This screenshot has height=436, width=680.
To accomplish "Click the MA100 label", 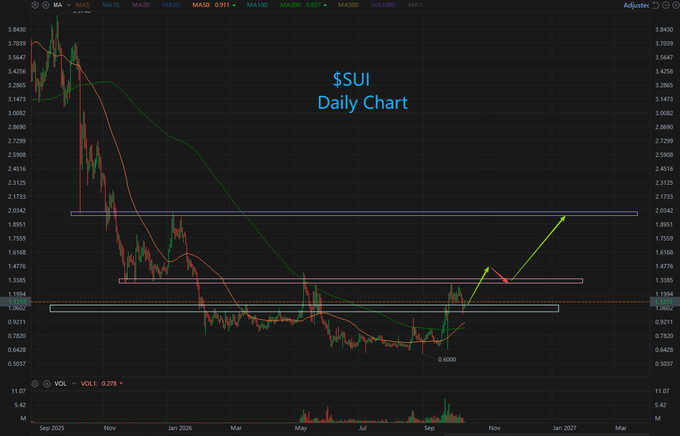I will 256,5.
